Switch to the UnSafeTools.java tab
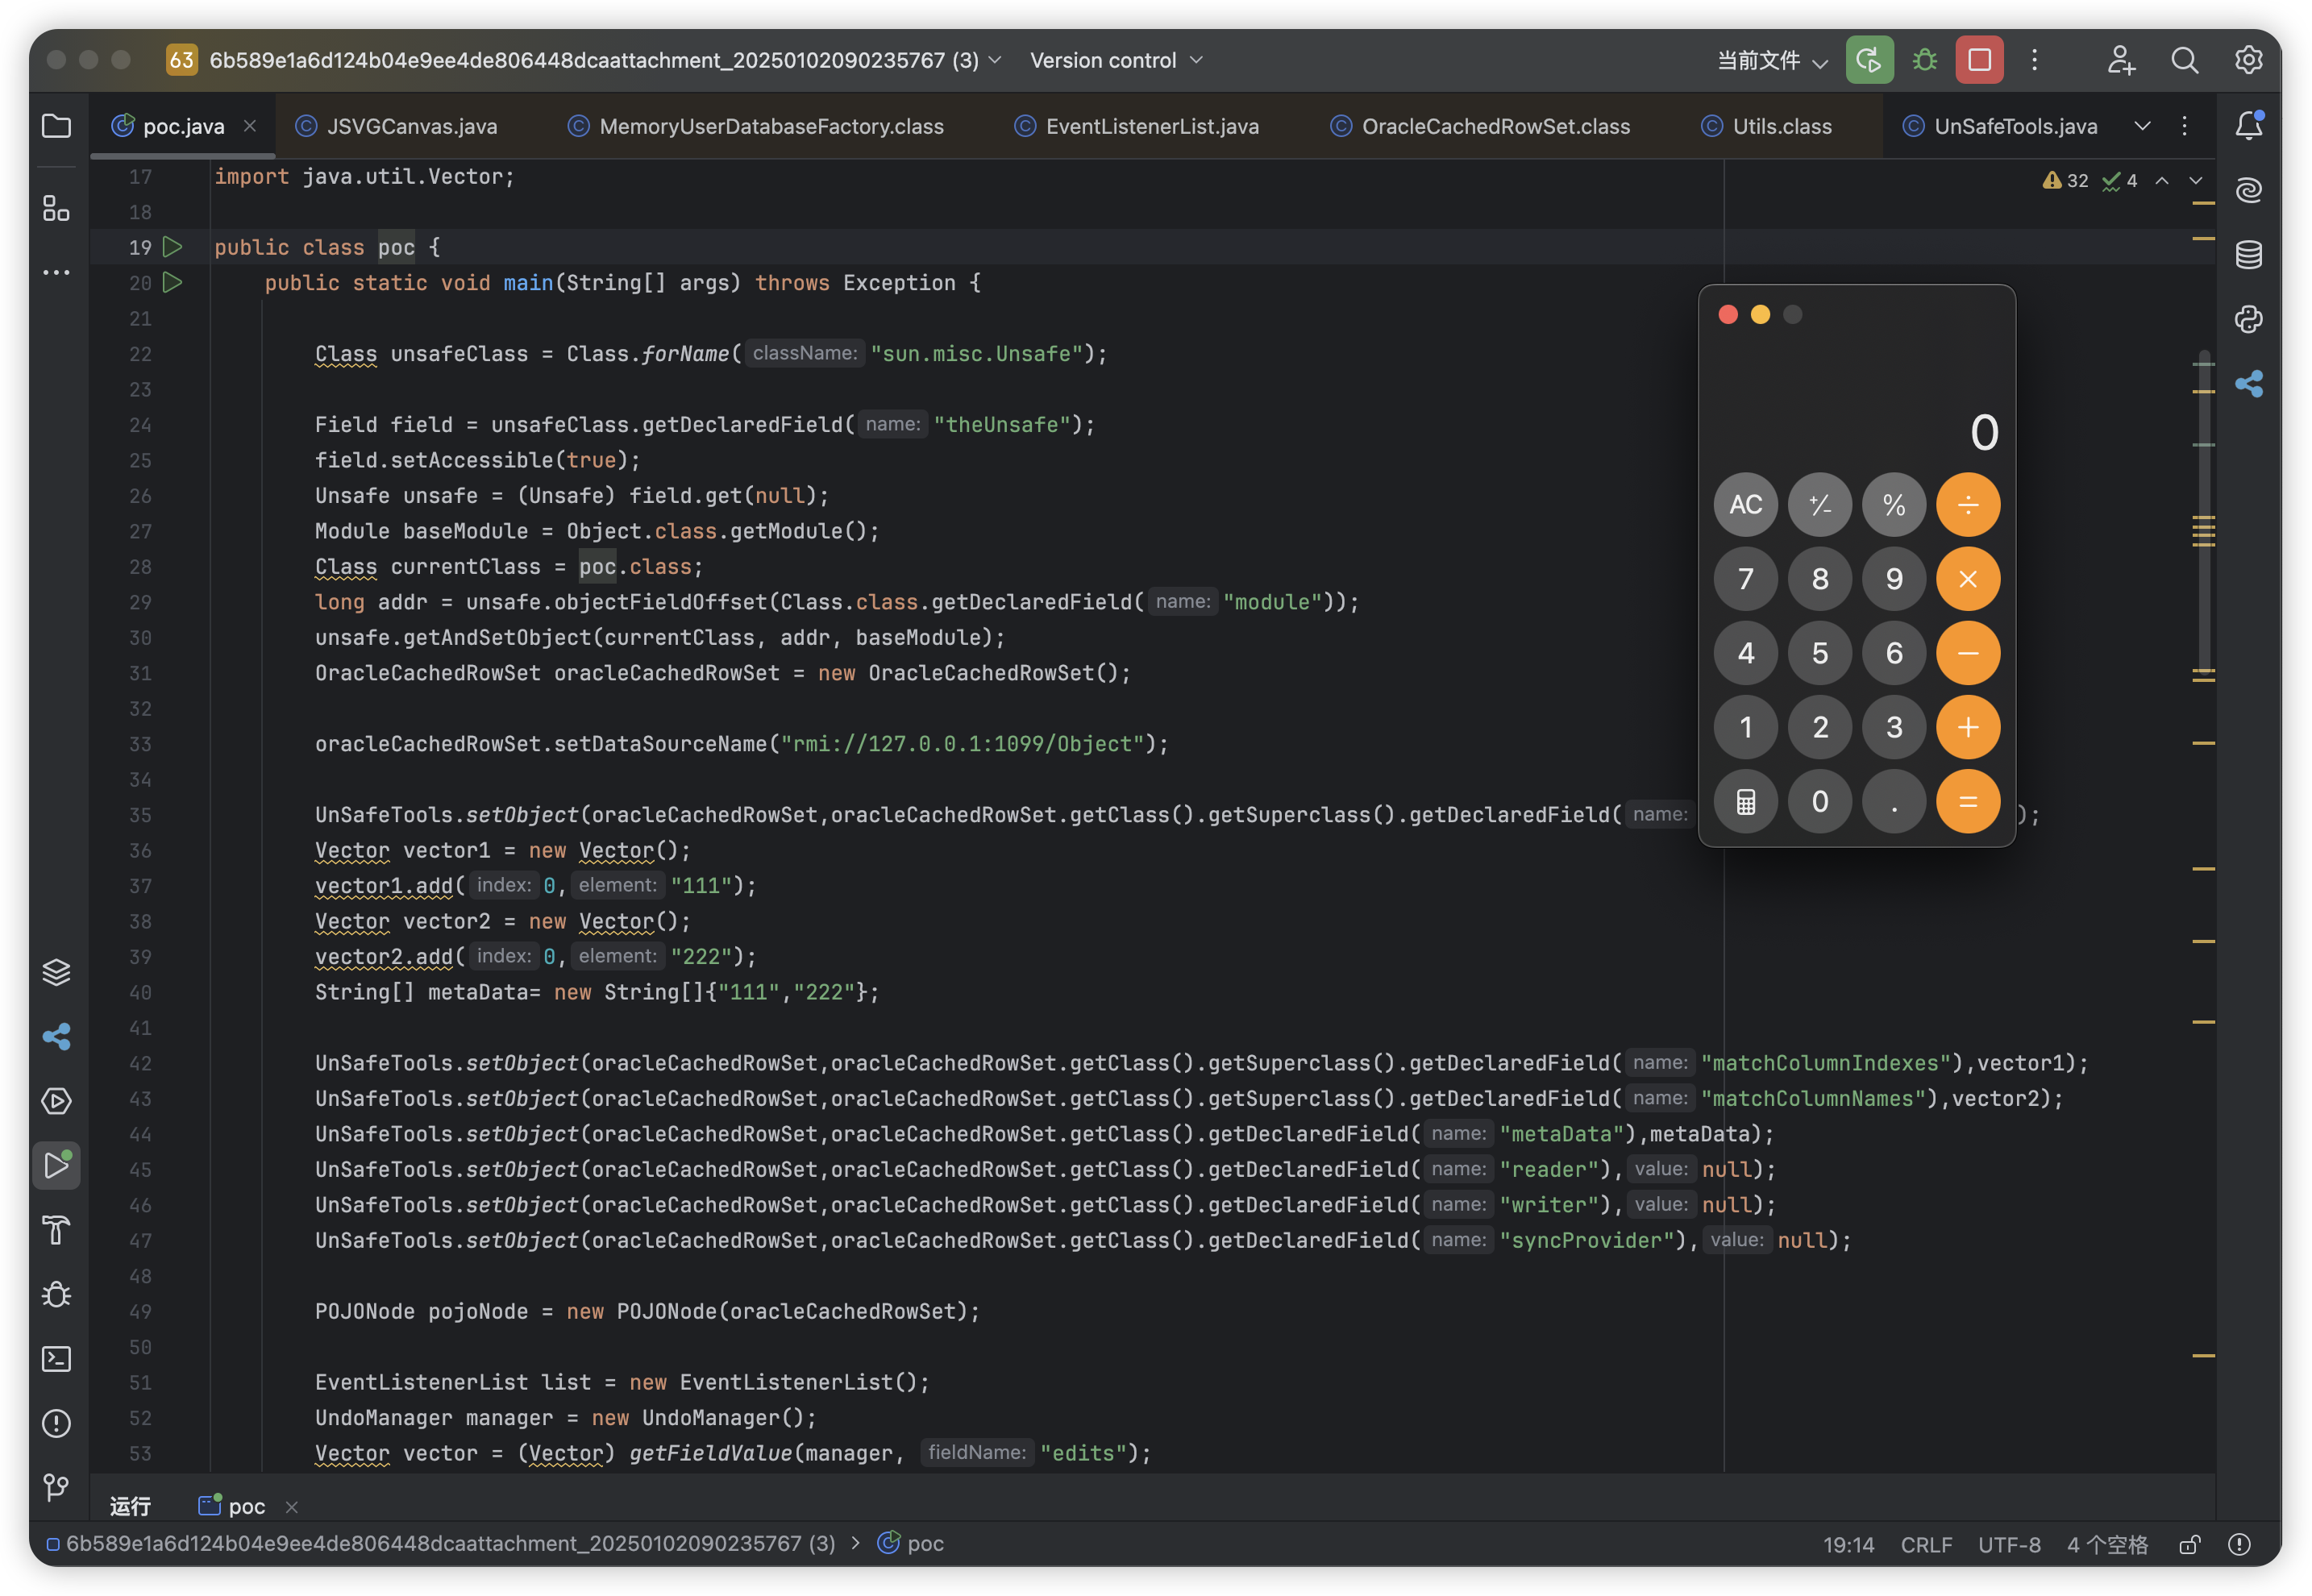 (2000, 126)
